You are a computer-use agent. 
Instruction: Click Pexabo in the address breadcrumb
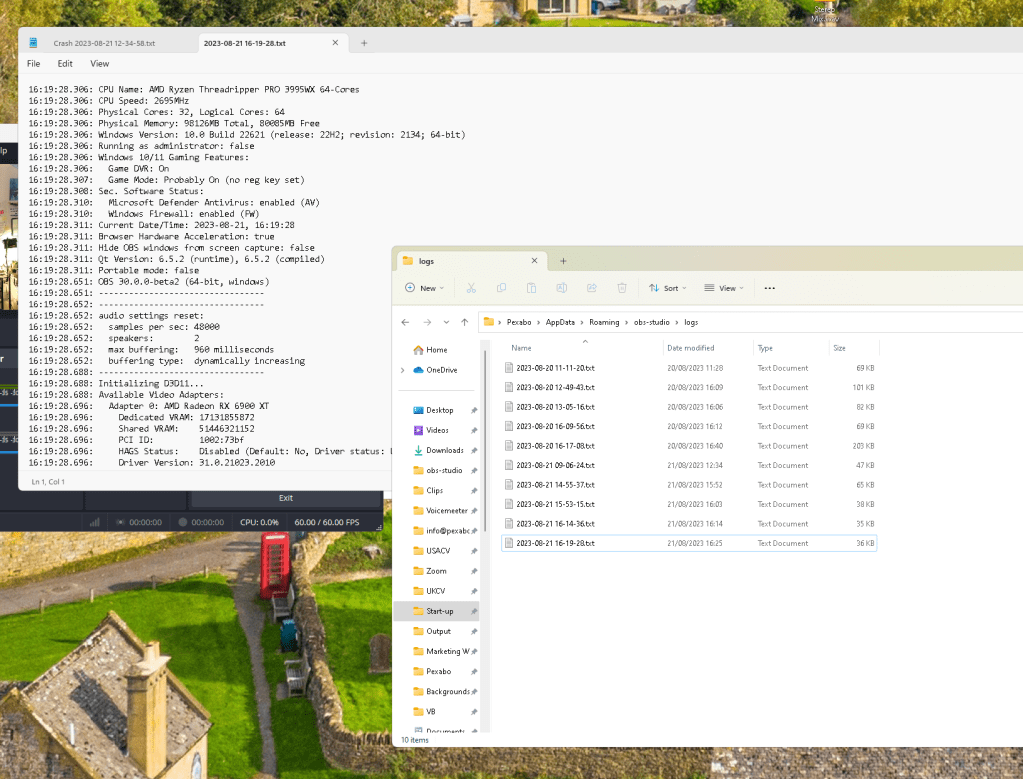click(519, 322)
